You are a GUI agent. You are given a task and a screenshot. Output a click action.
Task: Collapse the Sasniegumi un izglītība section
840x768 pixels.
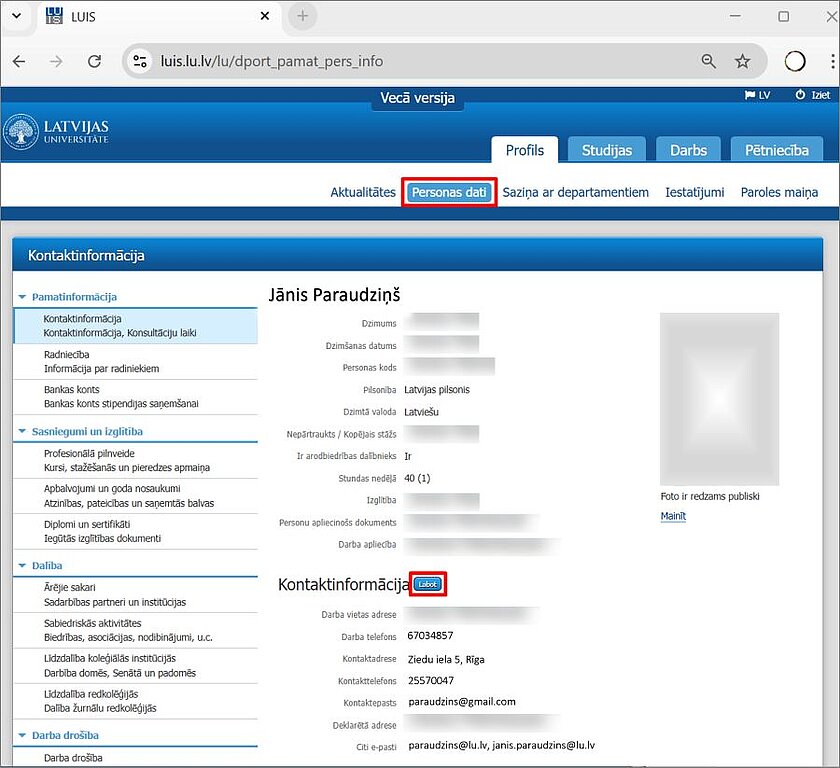(x=23, y=432)
